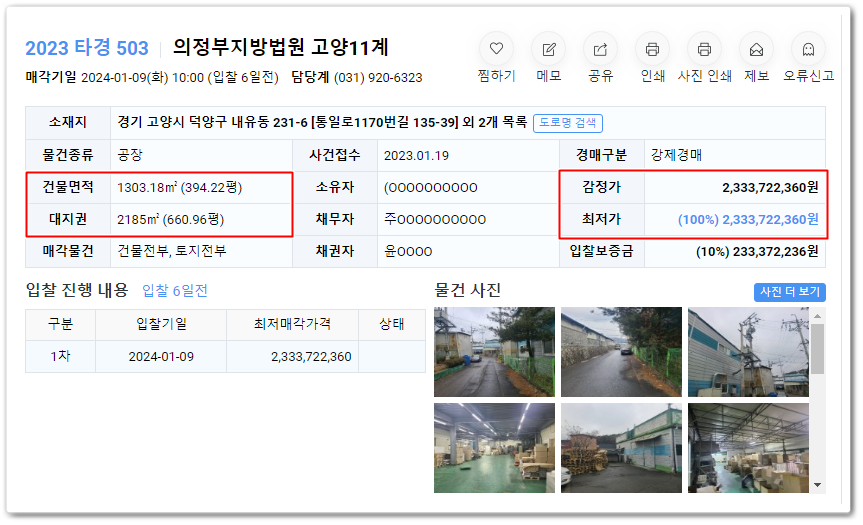Click the 담당계 phone number (031) 920-6323
863x525 pixels.
tap(378, 78)
